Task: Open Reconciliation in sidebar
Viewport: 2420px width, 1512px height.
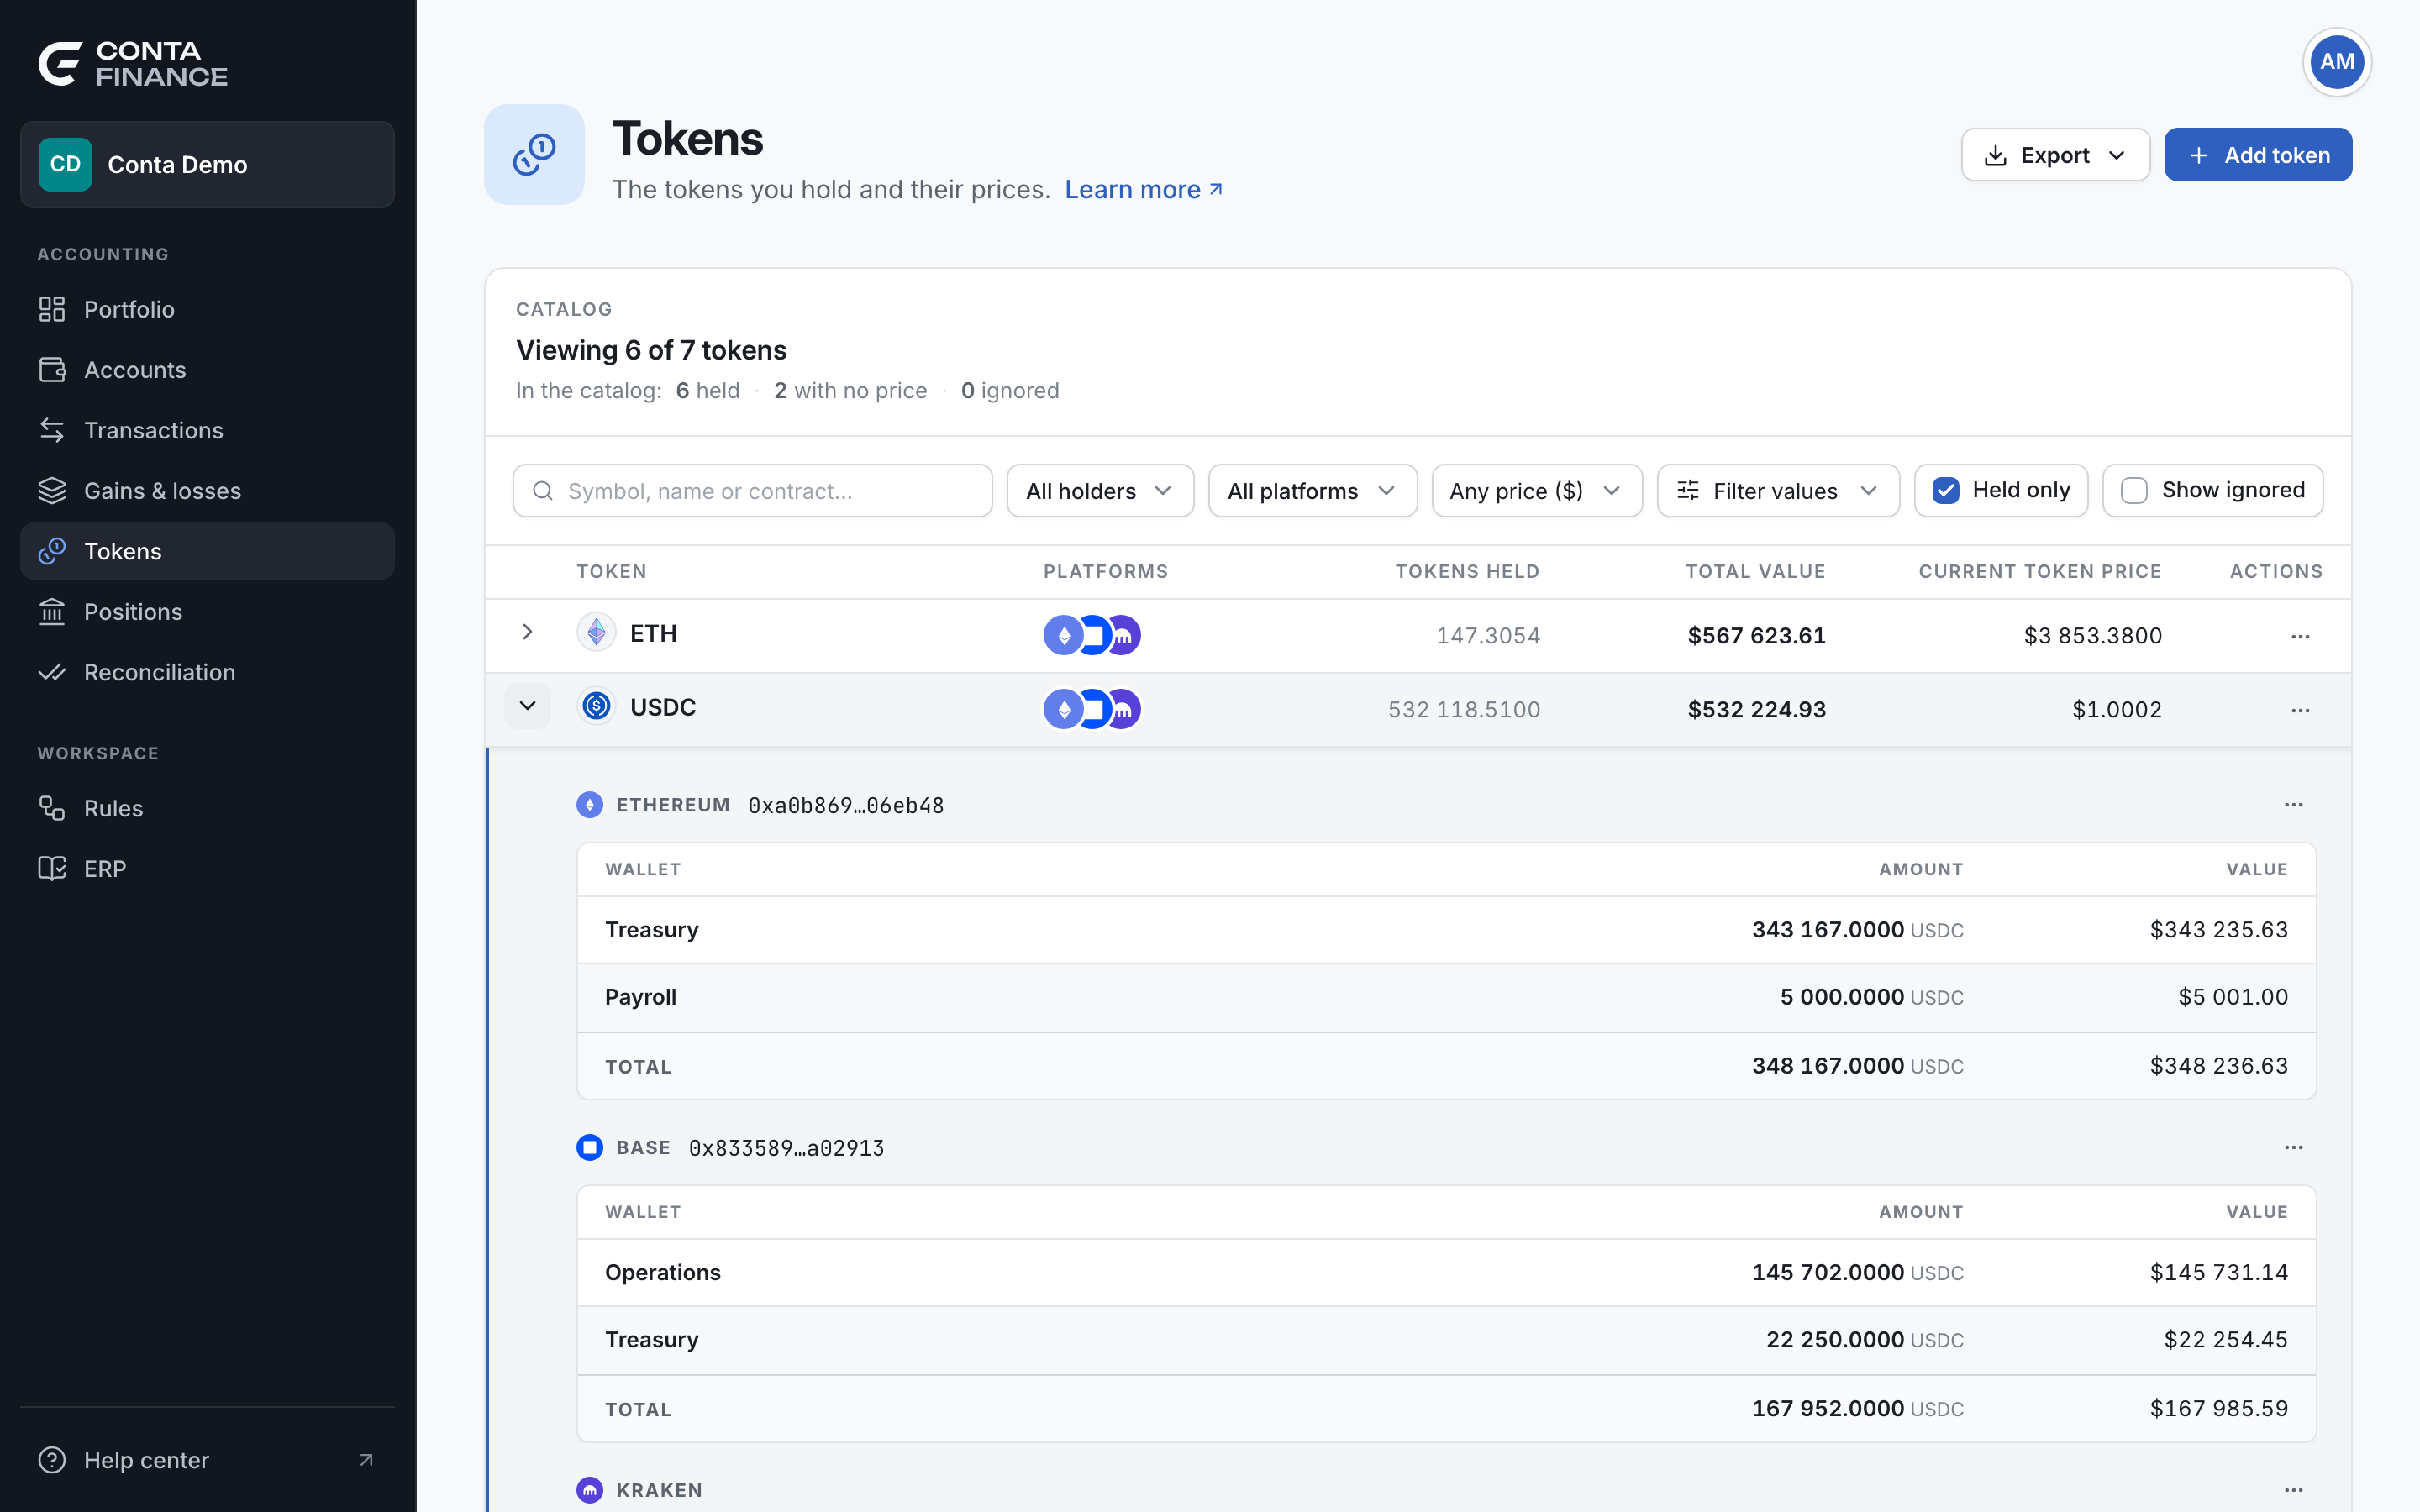Action: coord(207,673)
